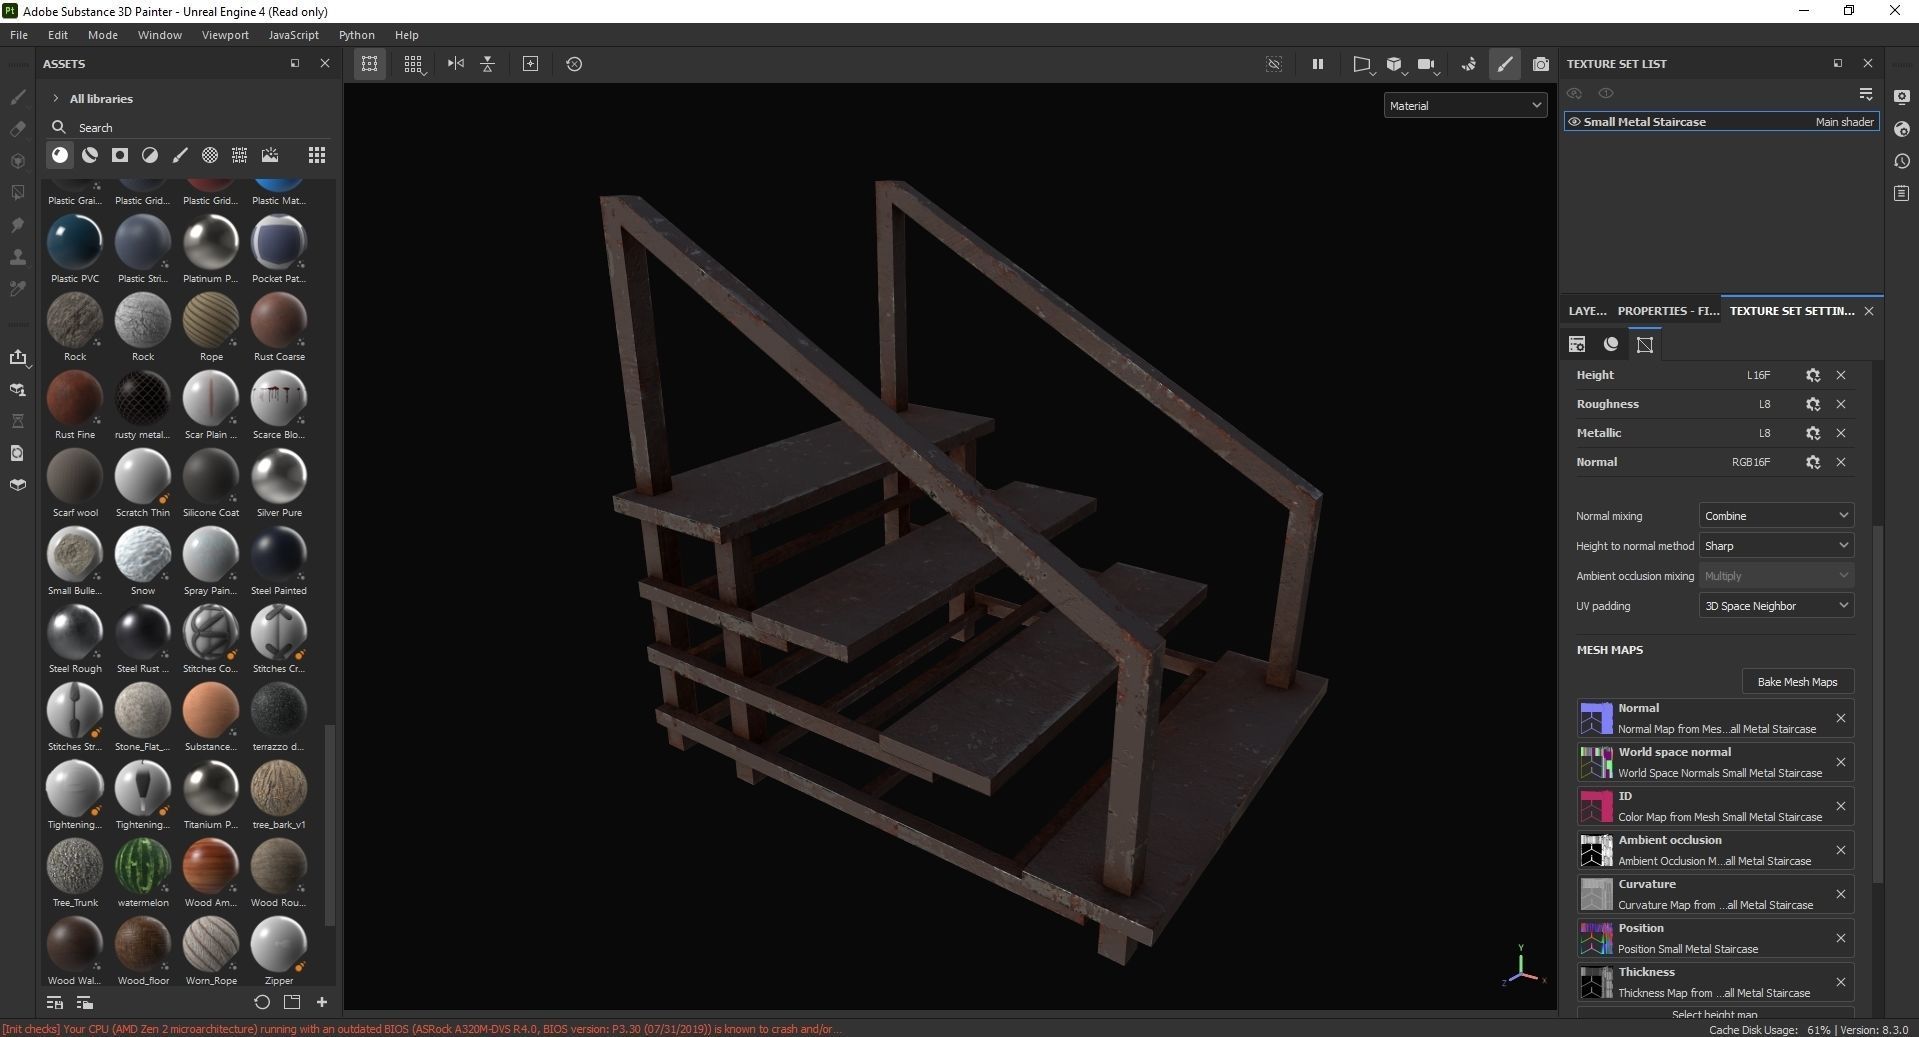Open the Material display mode dropdown
The image size is (1919, 1037).
[x=1466, y=105]
